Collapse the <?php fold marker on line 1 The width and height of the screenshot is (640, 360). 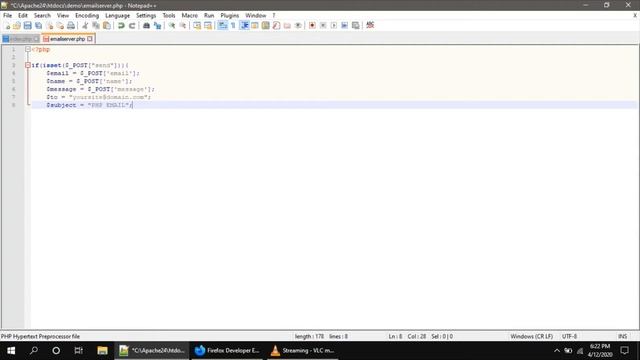28,49
